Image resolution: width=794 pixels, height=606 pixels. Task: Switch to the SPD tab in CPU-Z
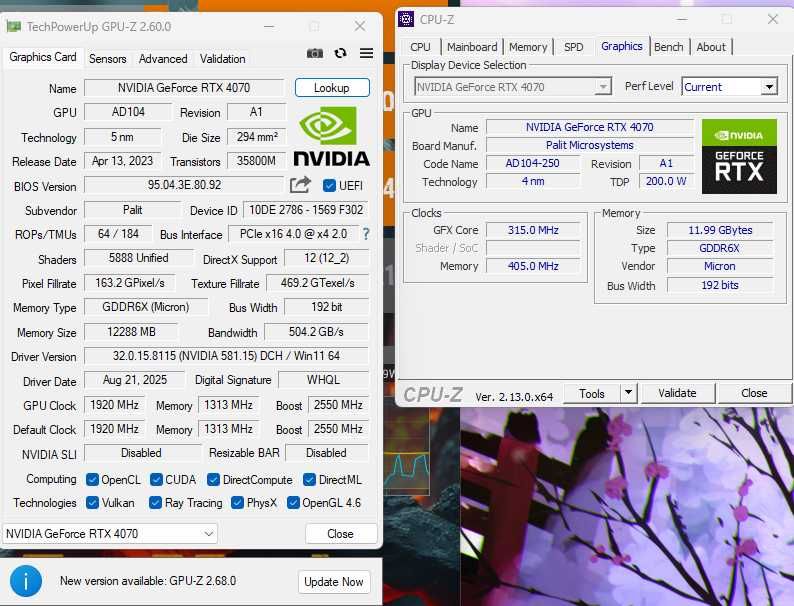click(x=573, y=47)
